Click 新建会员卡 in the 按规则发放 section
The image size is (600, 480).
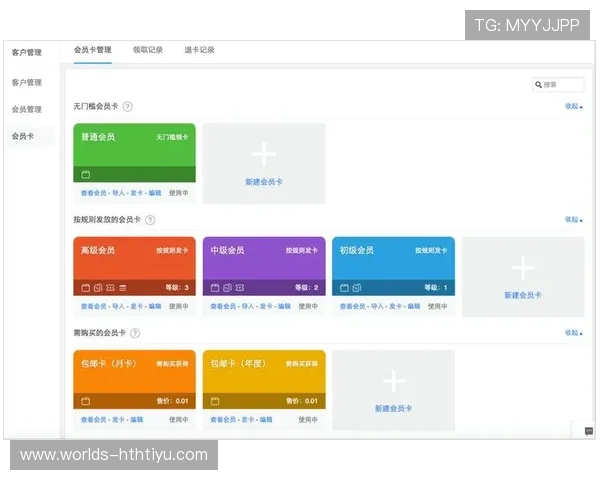[x=523, y=295]
